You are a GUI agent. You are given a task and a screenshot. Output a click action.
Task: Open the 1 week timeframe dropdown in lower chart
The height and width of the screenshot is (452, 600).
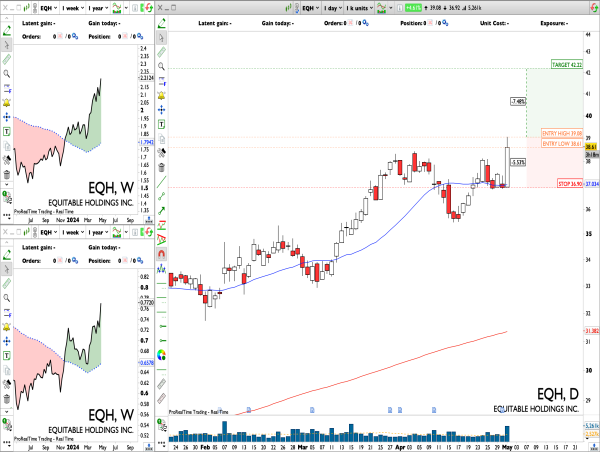pos(73,232)
